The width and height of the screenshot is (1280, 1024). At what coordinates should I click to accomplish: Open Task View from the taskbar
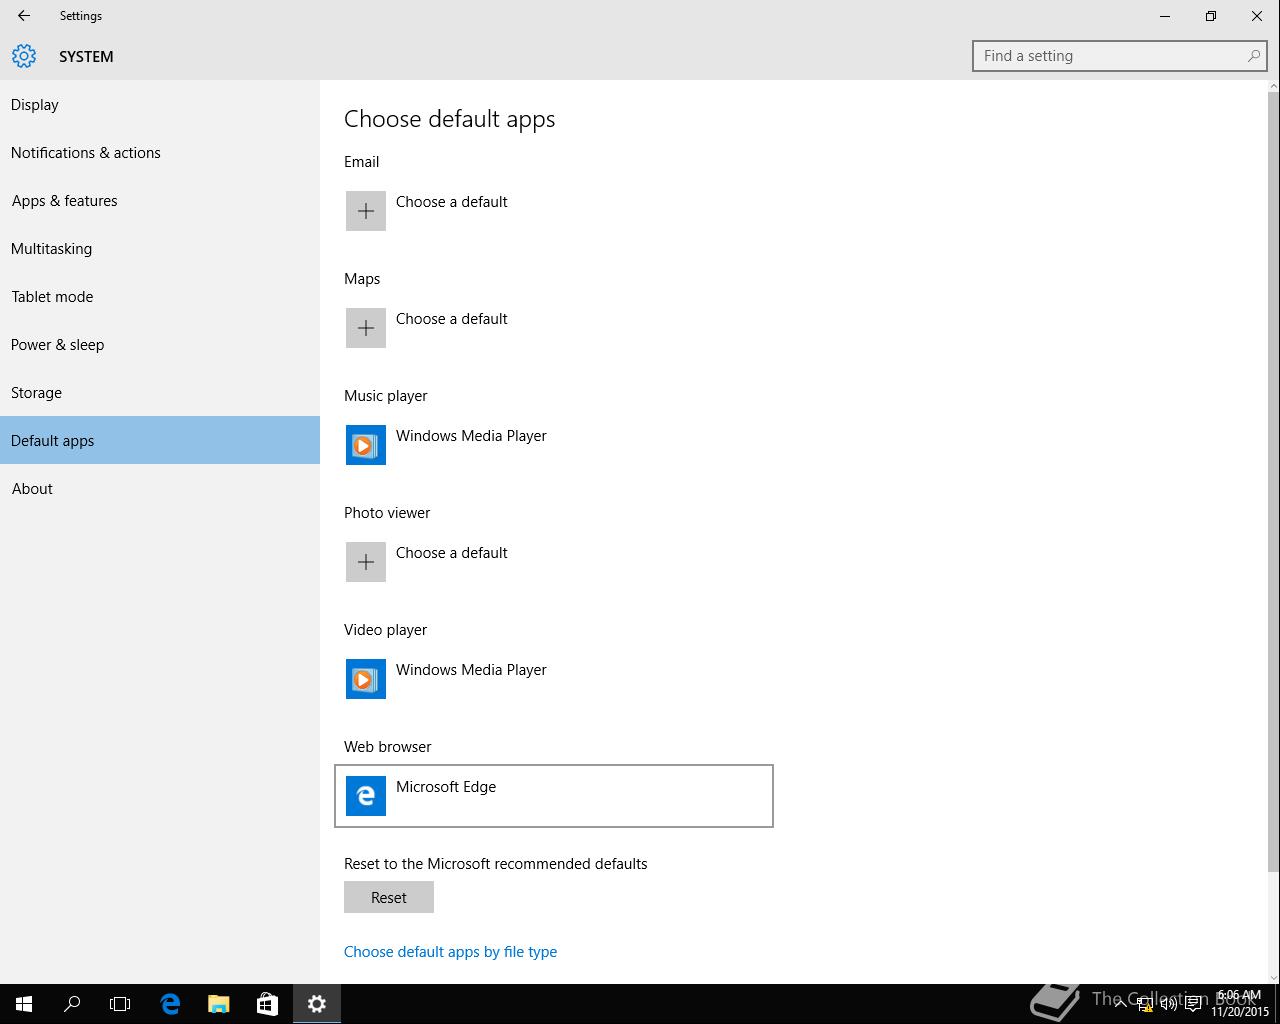[120, 1004]
